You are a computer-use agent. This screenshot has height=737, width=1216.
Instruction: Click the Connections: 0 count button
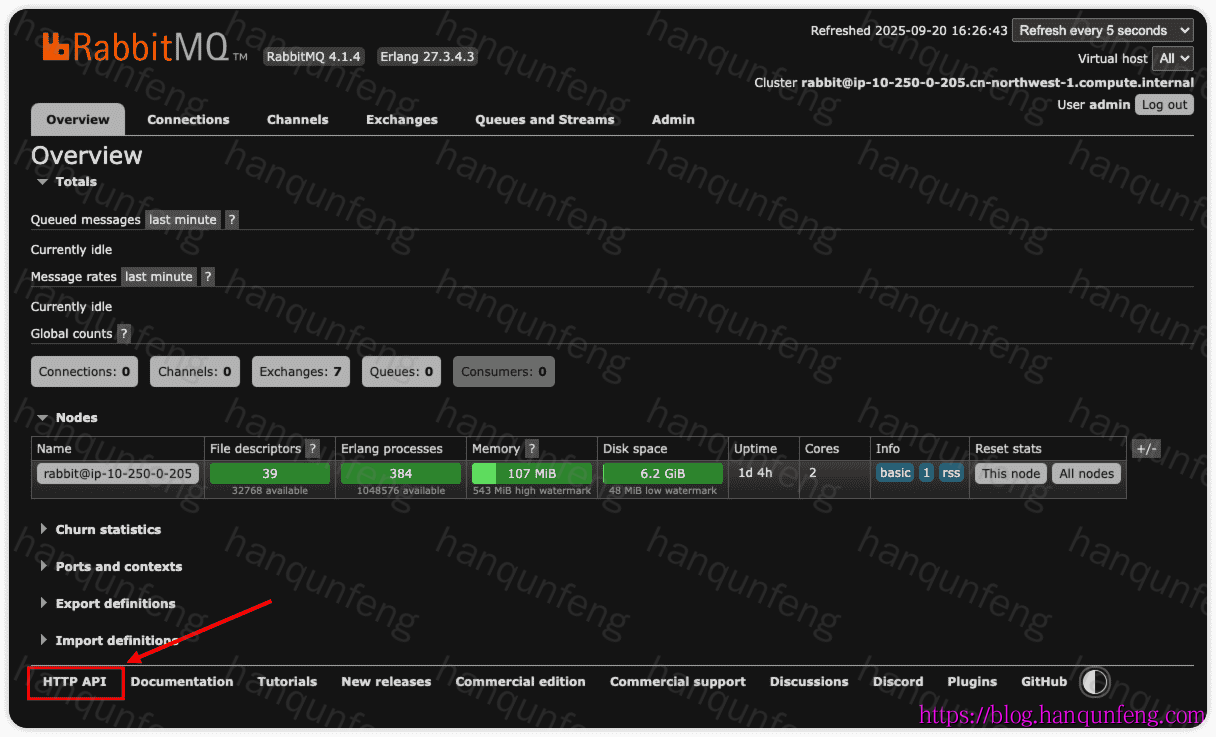point(84,372)
